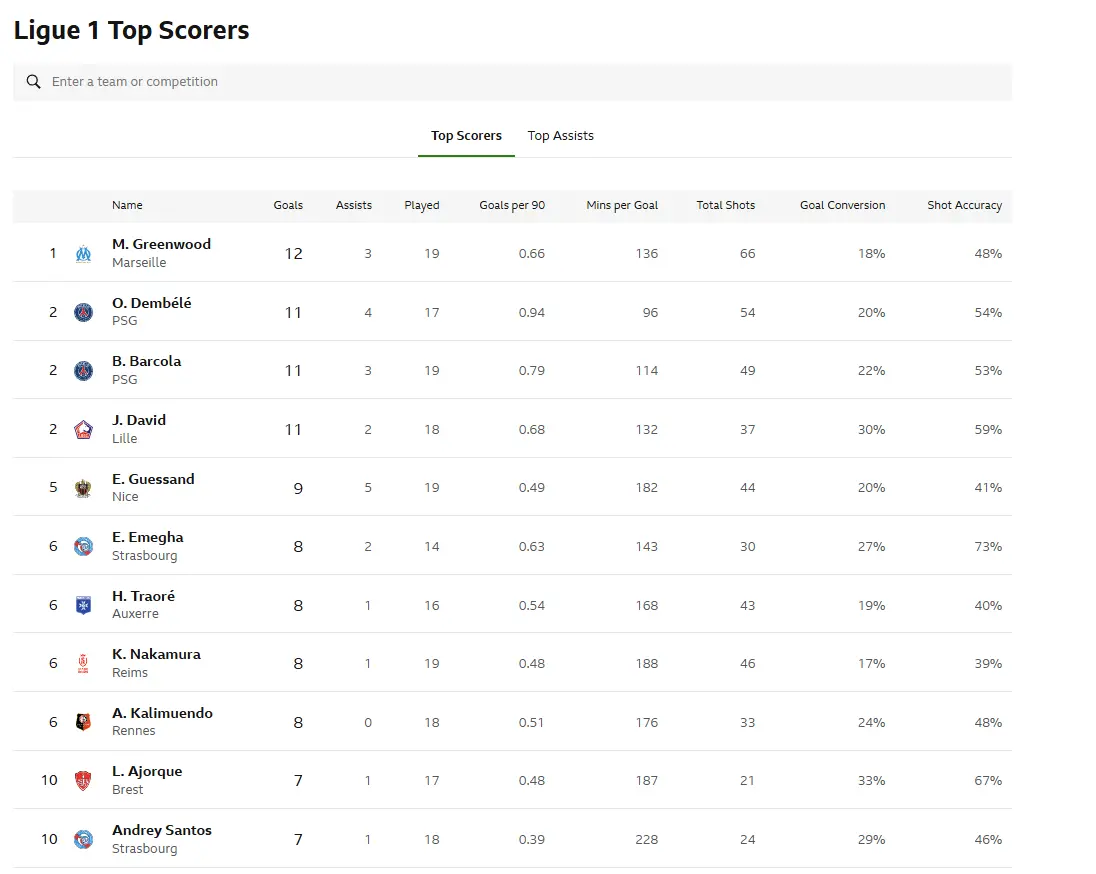Image resolution: width=1096 pixels, height=874 pixels.
Task: Focus the team or competition search field
Action: click(520, 82)
